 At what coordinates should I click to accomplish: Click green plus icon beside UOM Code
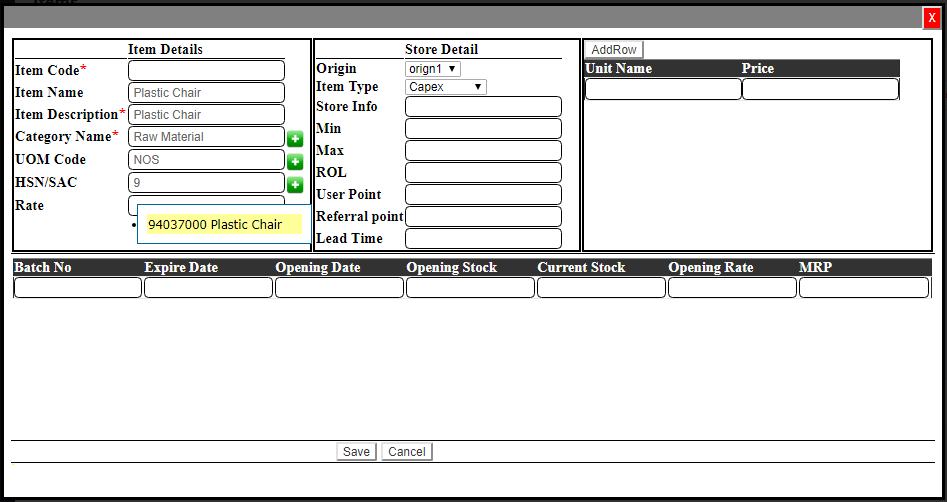click(x=295, y=161)
